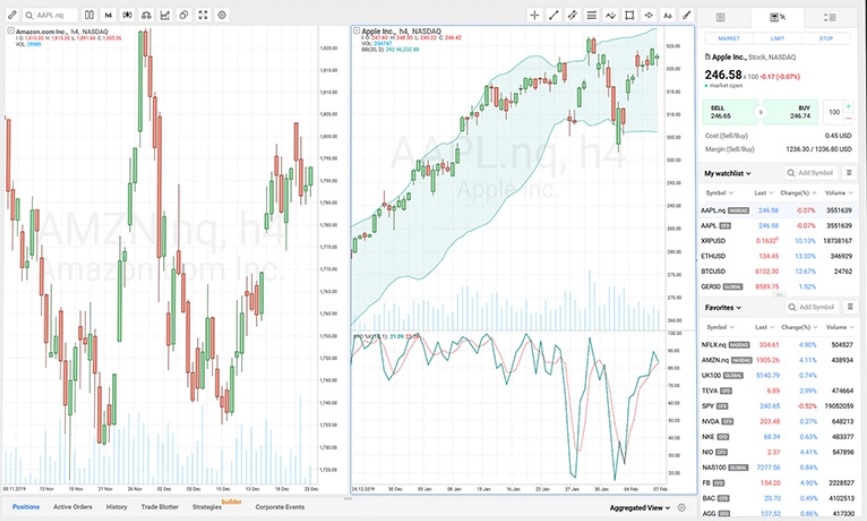This screenshot has width=867, height=521.
Task: Select NVDA row in Favorites
Action: click(x=777, y=421)
